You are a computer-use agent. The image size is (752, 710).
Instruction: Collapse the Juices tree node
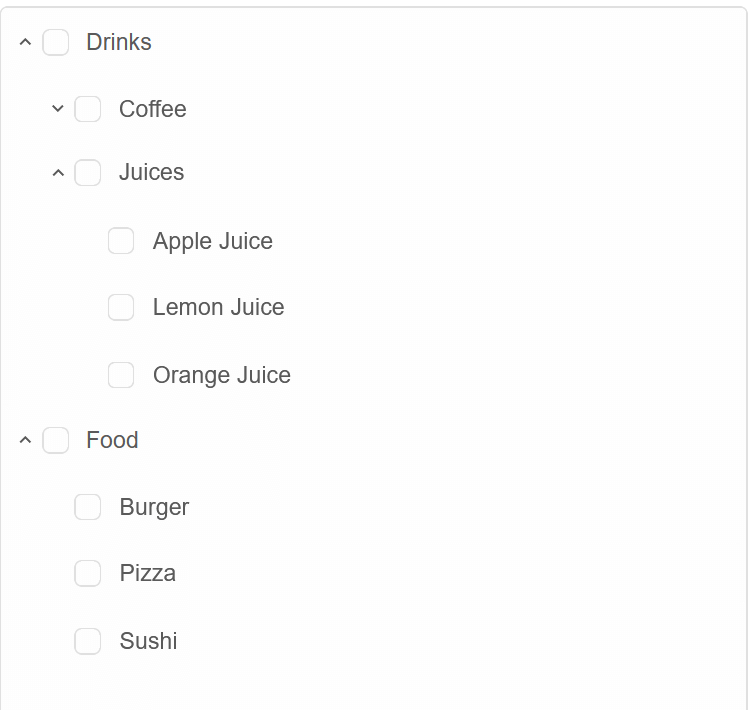coord(58,173)
